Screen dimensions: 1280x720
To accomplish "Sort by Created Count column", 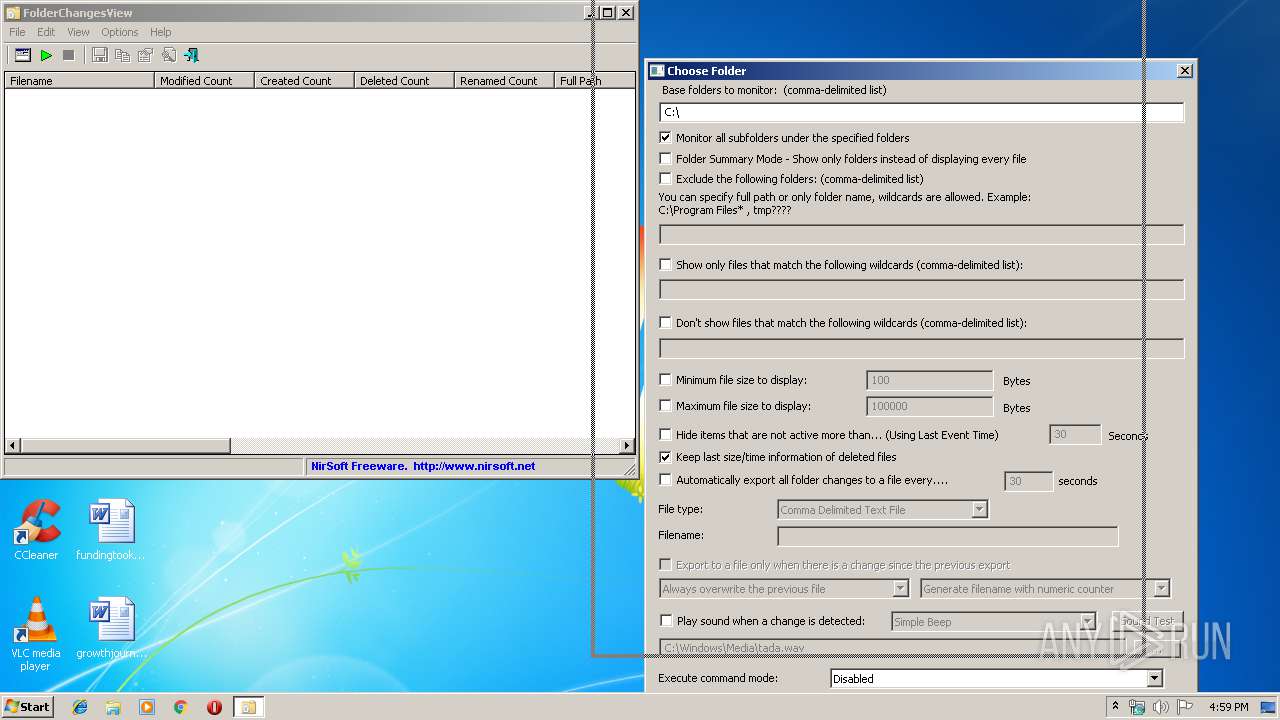I will 305,81.
